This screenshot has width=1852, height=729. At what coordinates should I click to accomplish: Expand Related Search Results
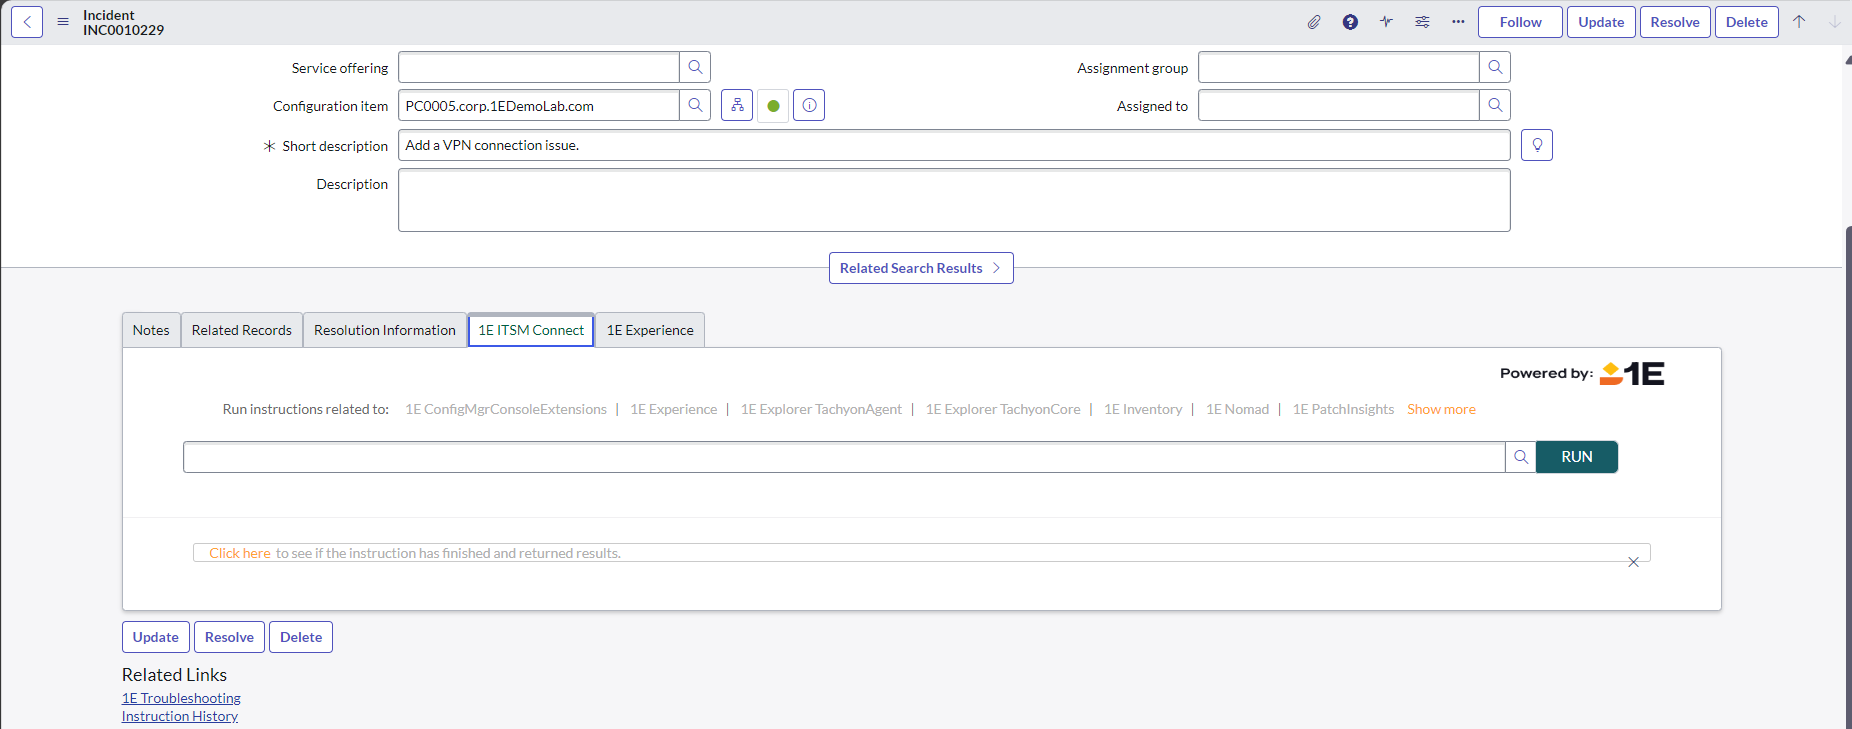tap(920, 268)
